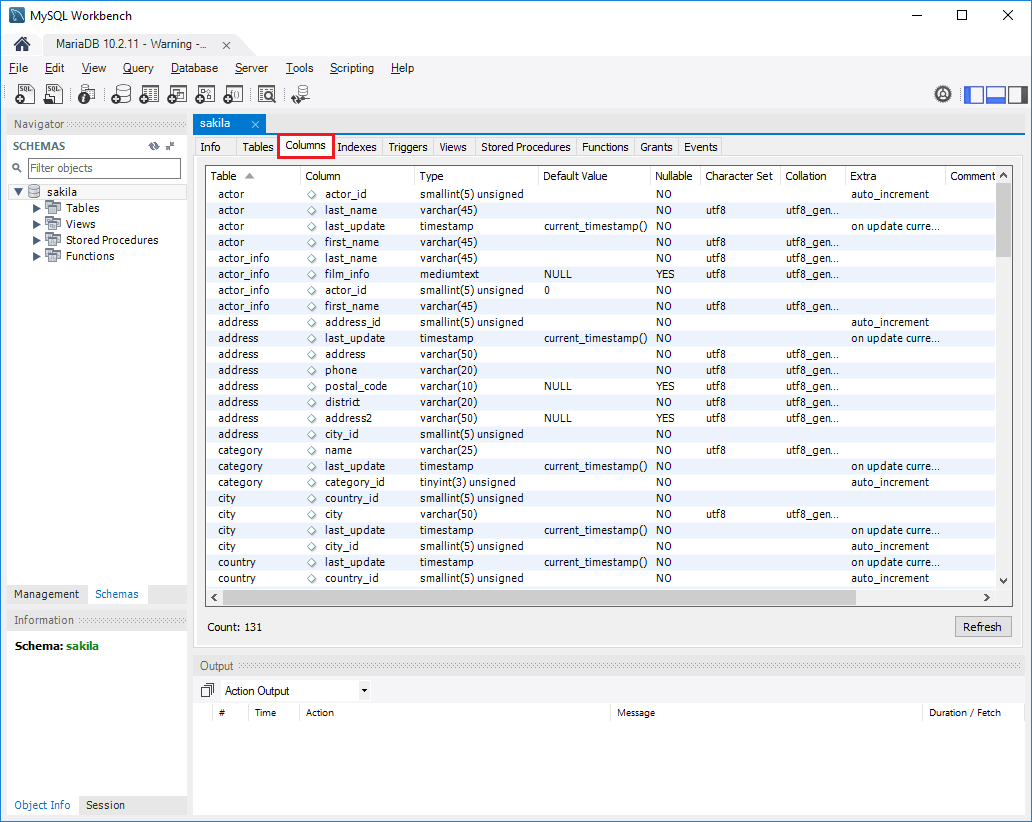Switch to the Indexes tab

point(357,147)
